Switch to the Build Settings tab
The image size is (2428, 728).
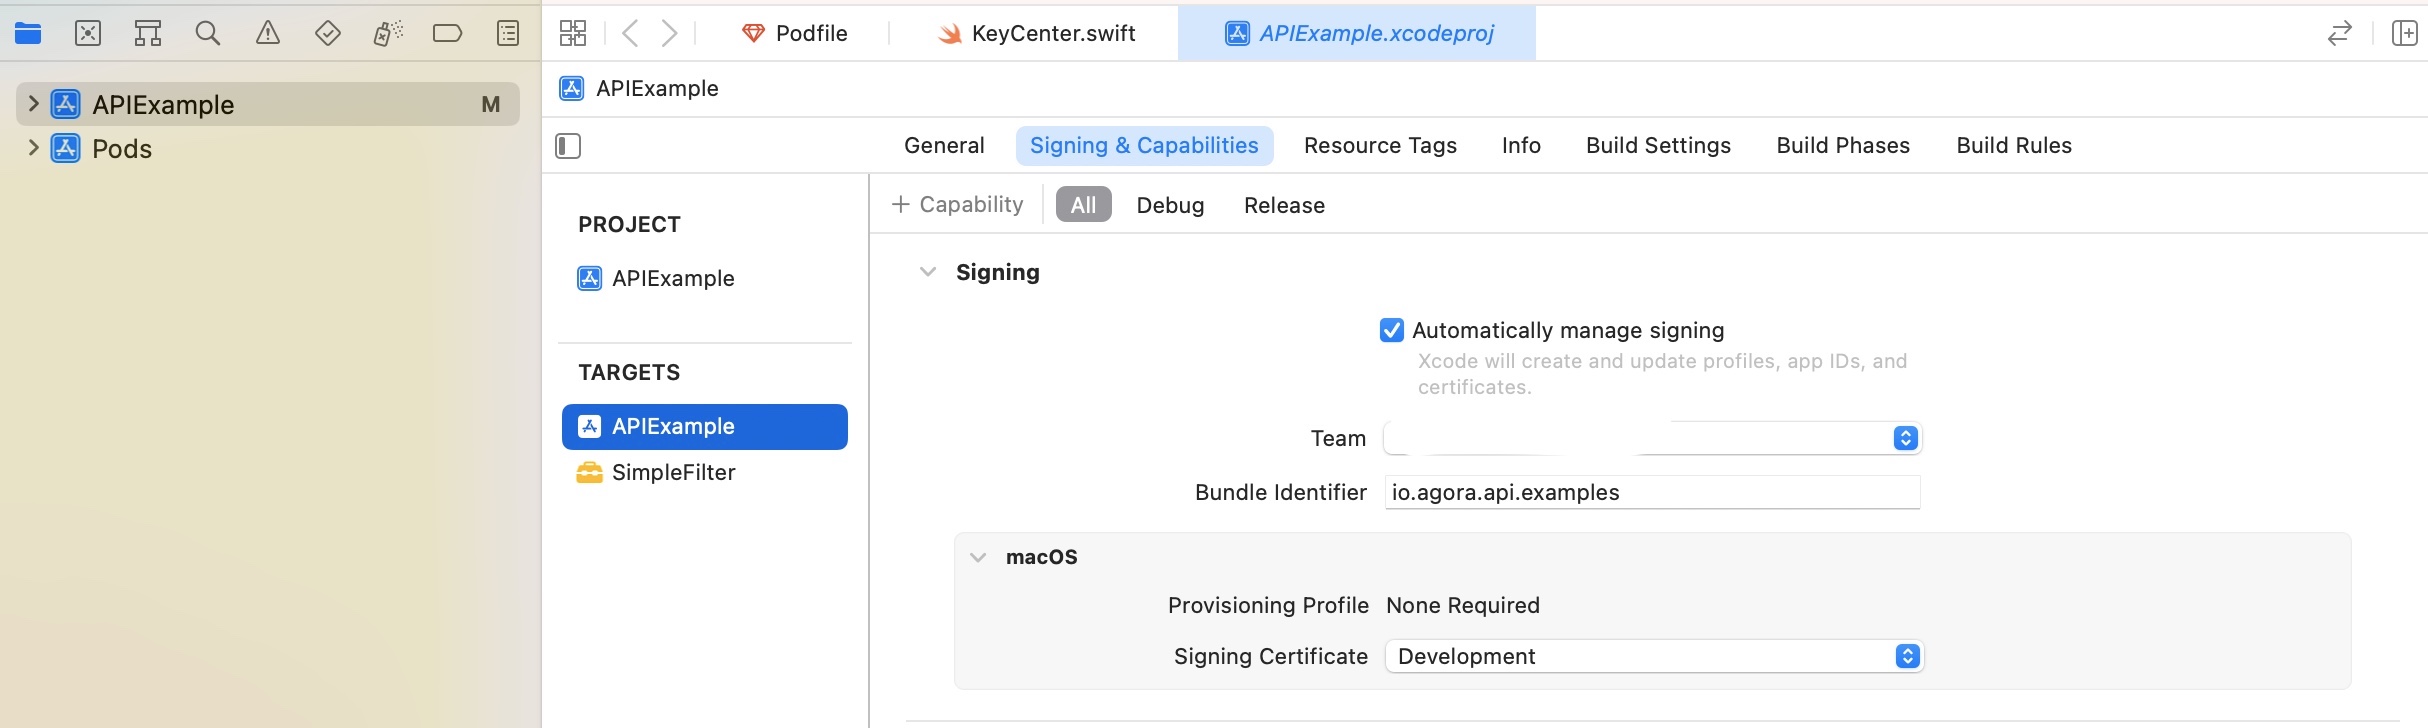[x=1658, y=146]
